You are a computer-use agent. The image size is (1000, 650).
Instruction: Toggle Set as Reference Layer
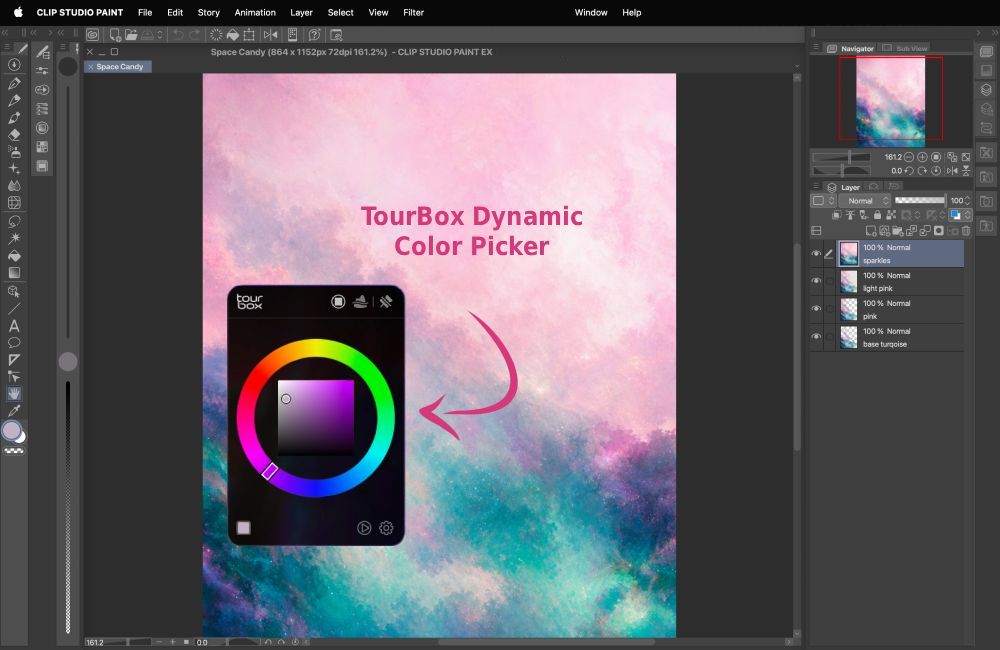click(849, 216)
